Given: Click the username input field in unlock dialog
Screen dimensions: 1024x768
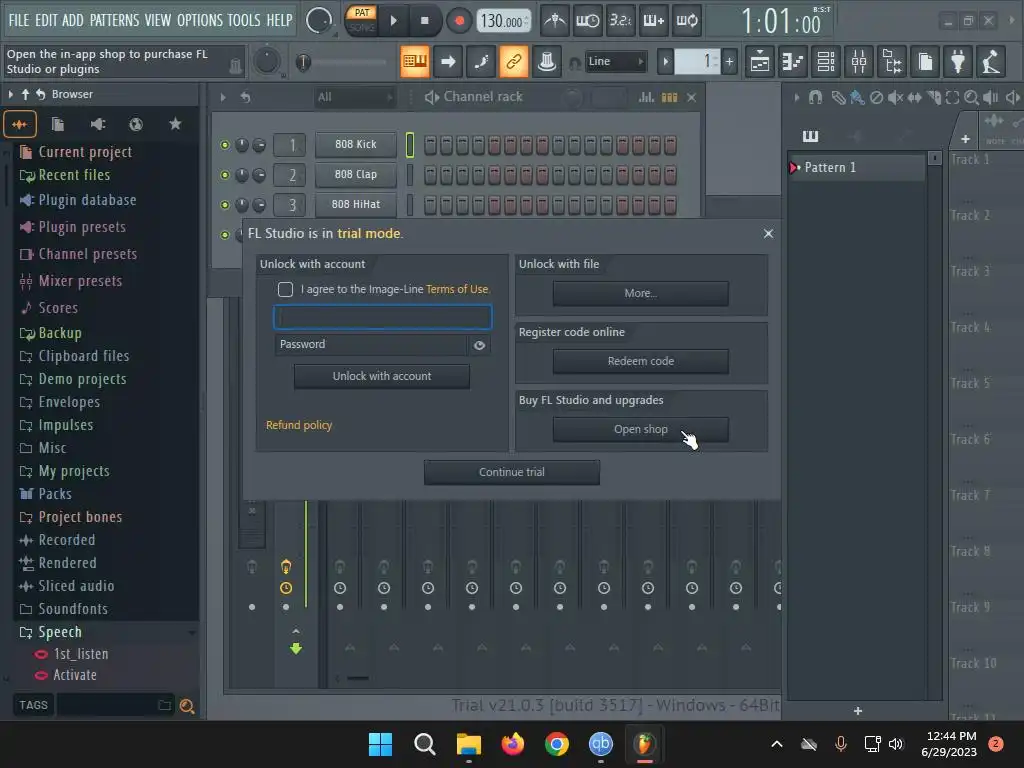Looking at the screenshot, I should pyautogui.click(x=383, y=317).
